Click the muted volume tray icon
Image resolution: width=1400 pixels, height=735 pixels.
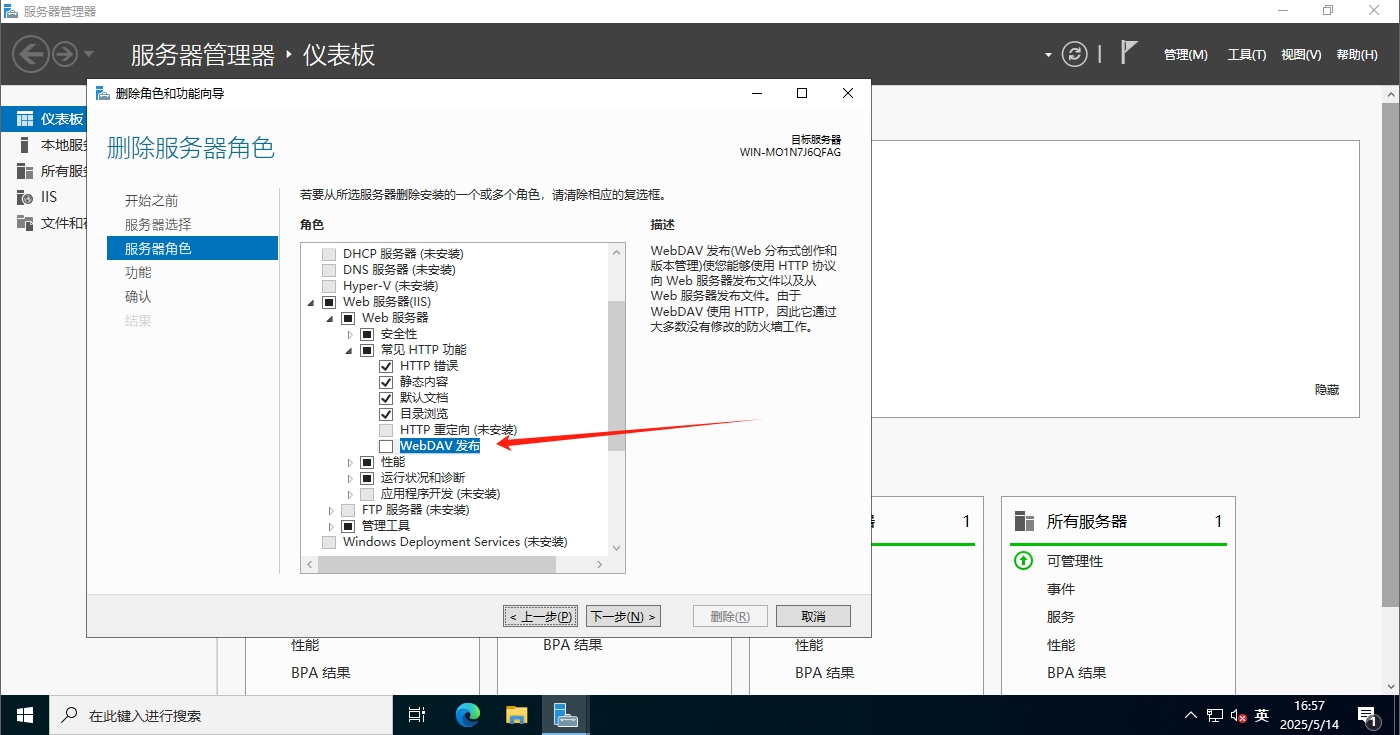(x=1238, y=716)
